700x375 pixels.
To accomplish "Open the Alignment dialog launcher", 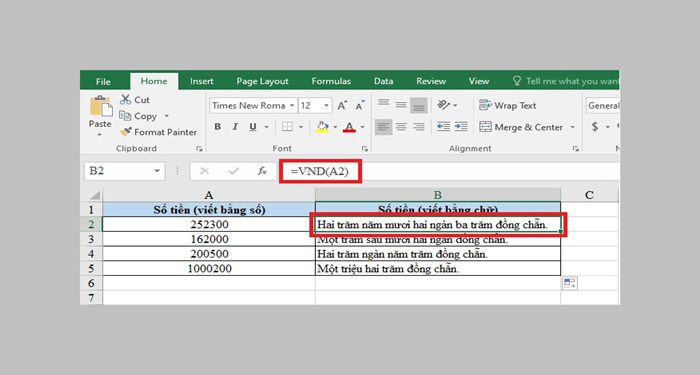I will click(576, 149).
